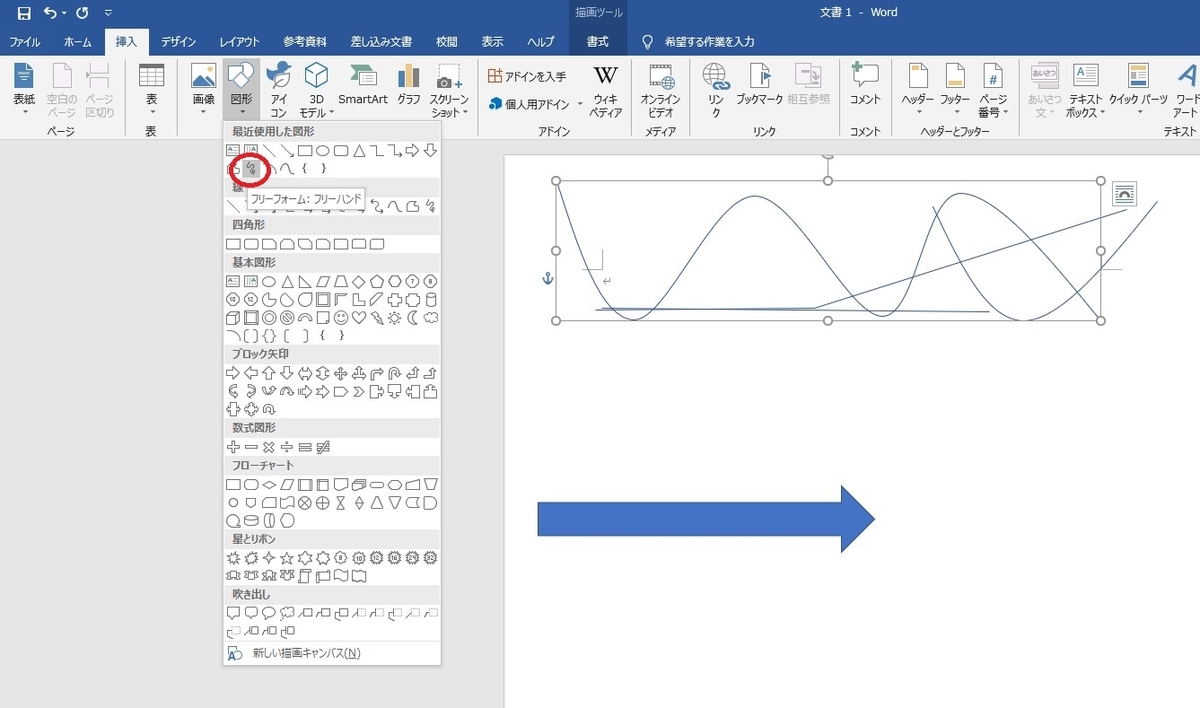Choose the crescent moon shape
The width and height of the screenshot is (1200, 708).
coord(413,318)
